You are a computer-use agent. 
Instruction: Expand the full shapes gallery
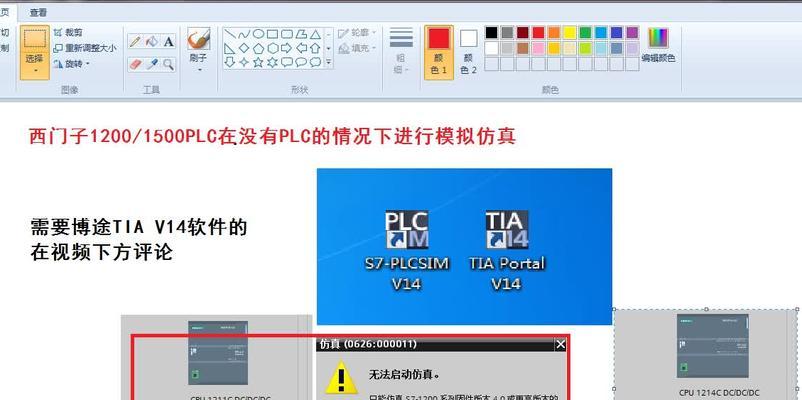coord(328,62)
